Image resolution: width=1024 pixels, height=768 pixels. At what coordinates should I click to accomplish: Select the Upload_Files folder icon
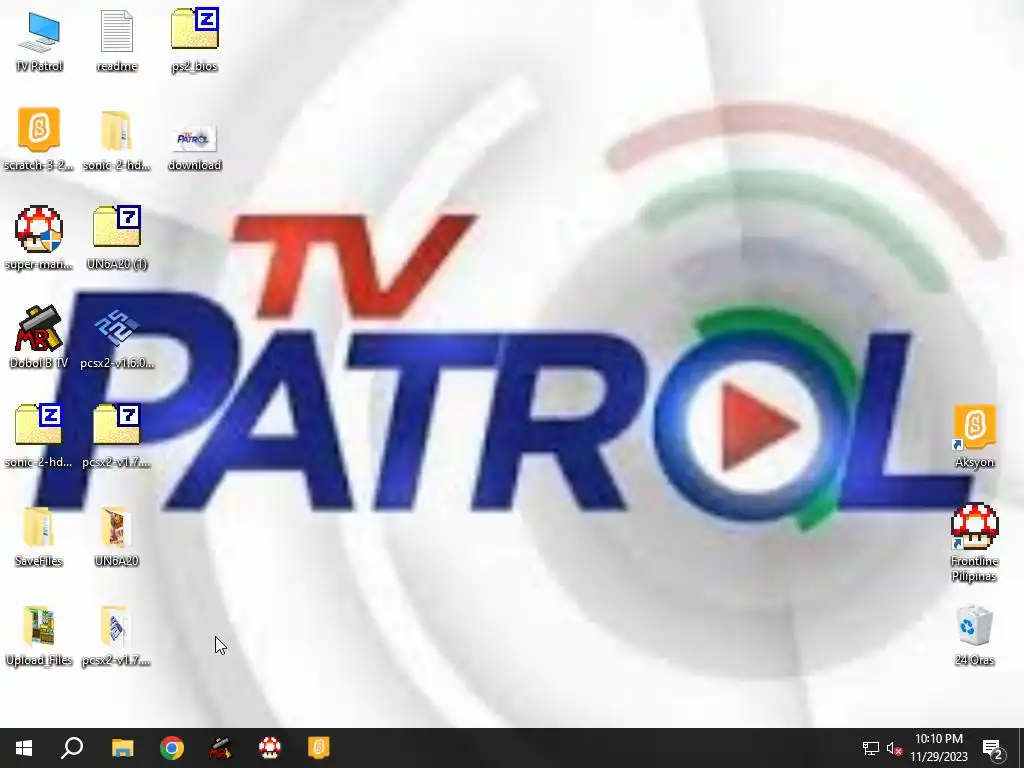pos(39,635)
